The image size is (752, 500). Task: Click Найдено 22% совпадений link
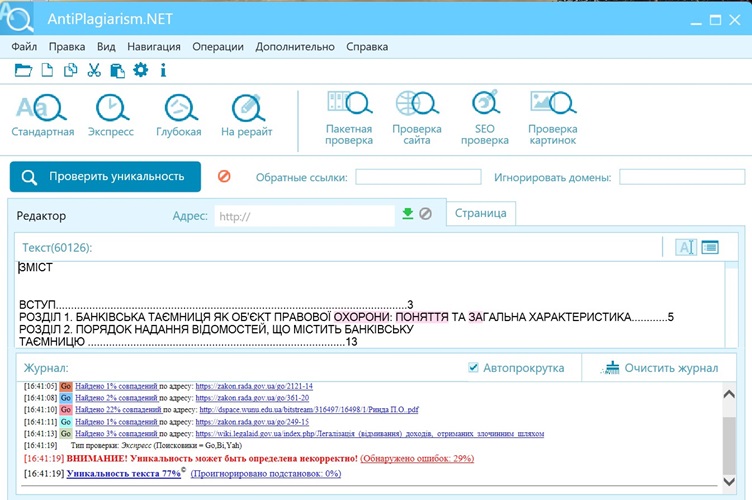tap(118, 409)
